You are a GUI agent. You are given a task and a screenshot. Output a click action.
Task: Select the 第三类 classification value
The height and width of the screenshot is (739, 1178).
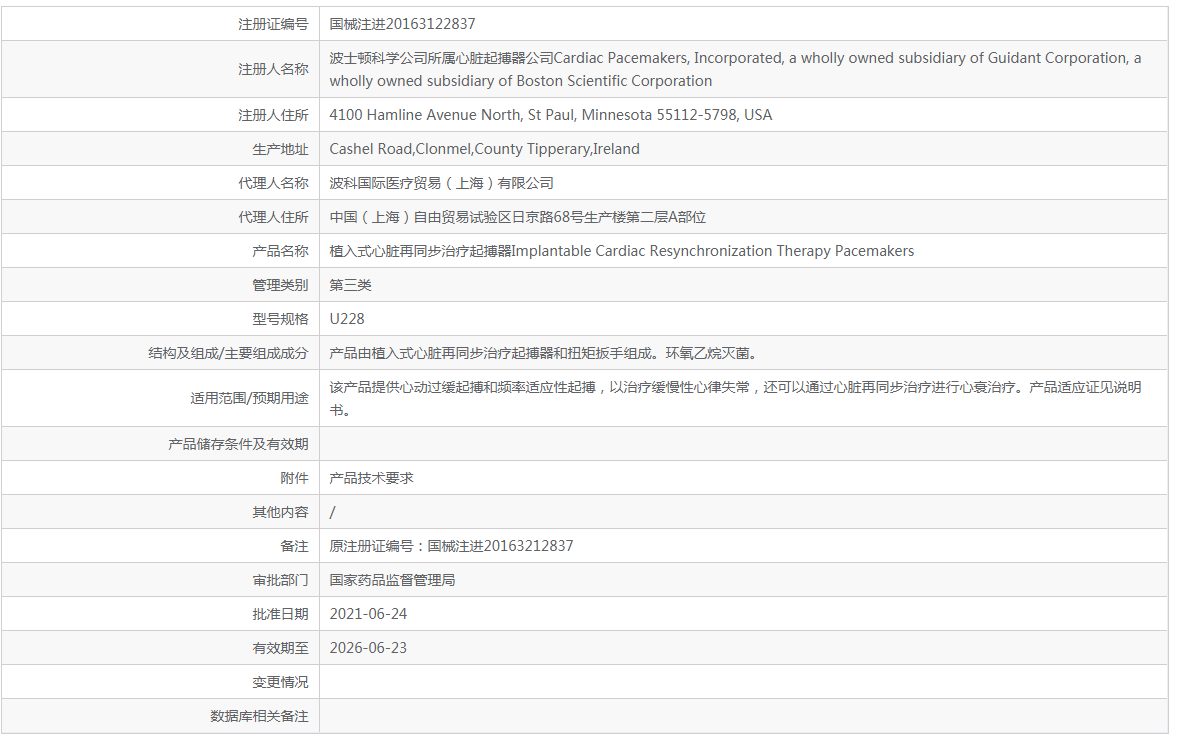[x=350, y=285]
